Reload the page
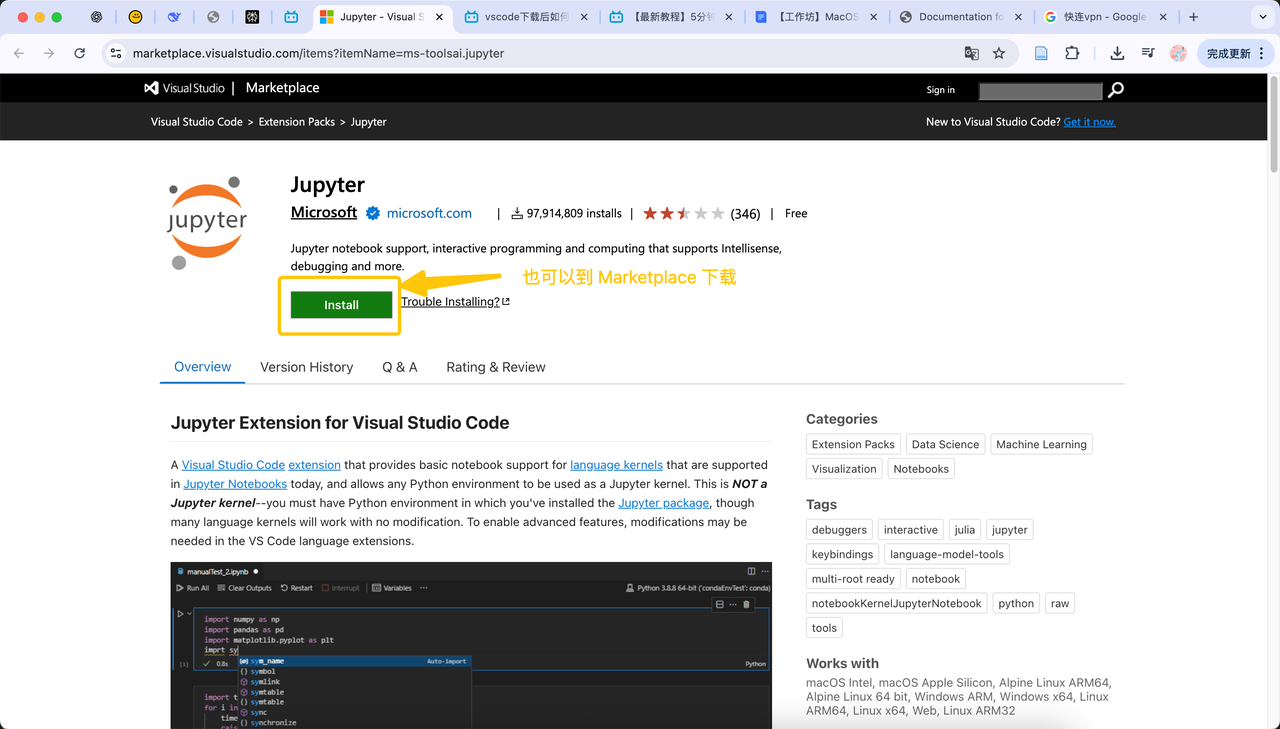 point(80,53)
